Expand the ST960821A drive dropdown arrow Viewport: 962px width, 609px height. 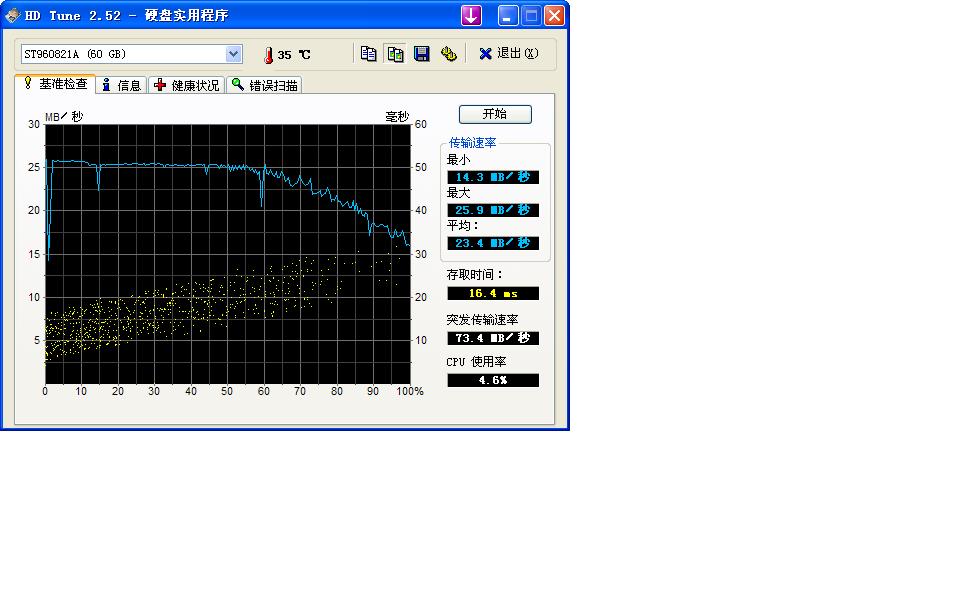(x=234, y=54)
